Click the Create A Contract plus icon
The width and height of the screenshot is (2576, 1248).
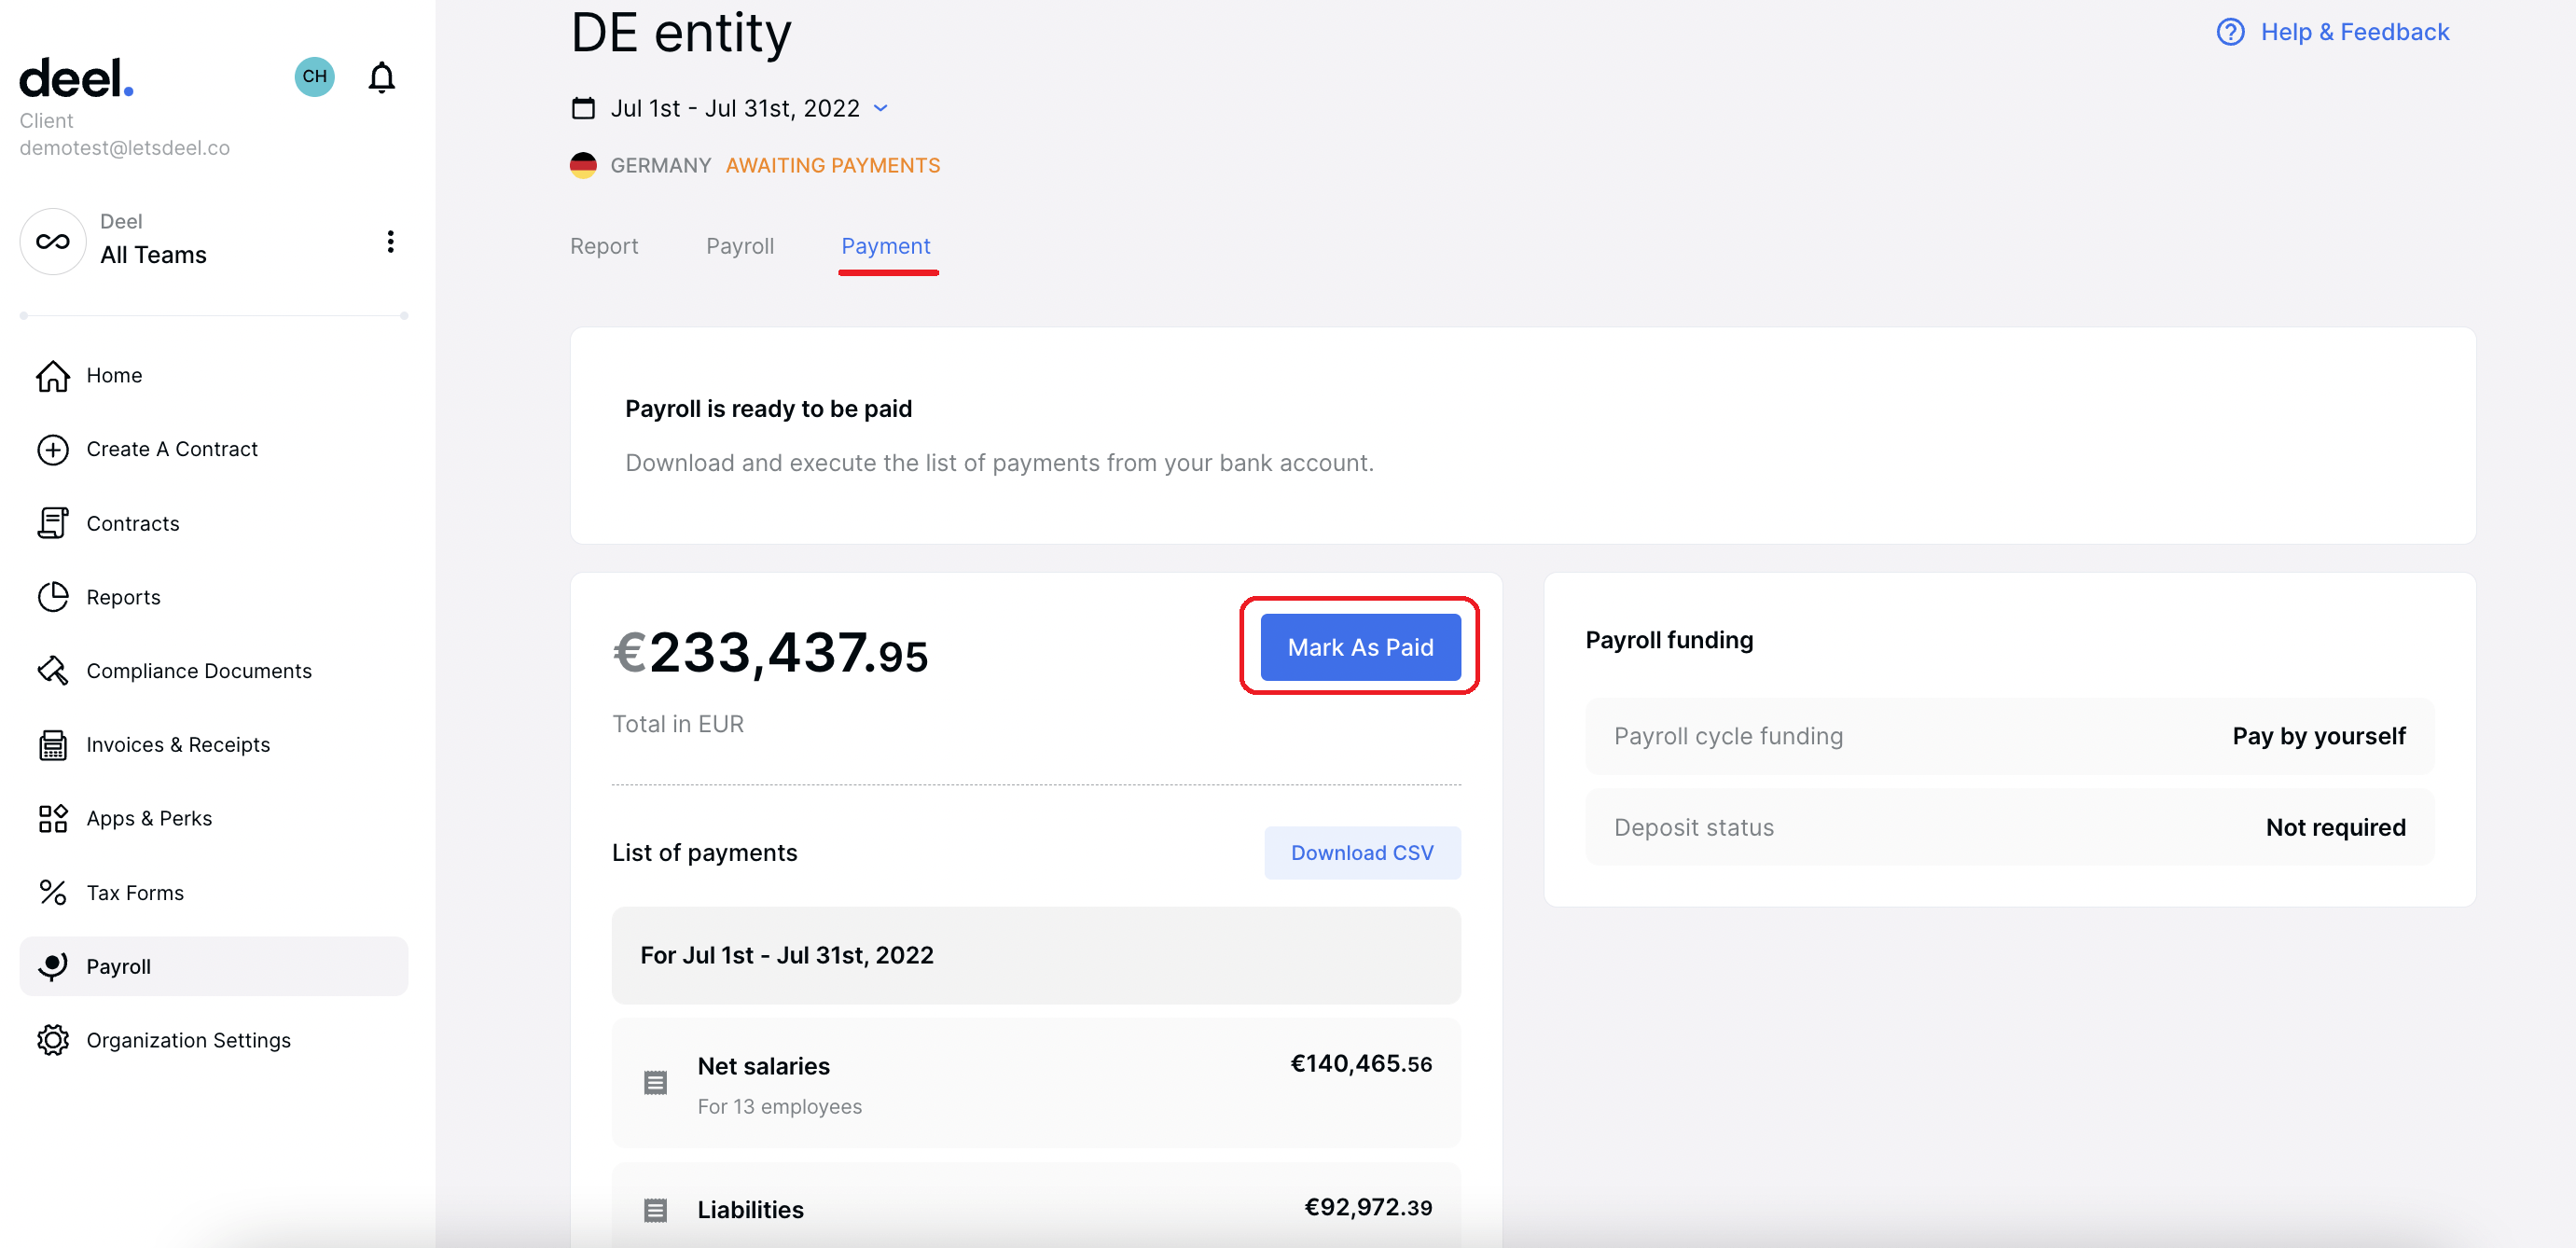pyautogui.click(x=53, y=449)
